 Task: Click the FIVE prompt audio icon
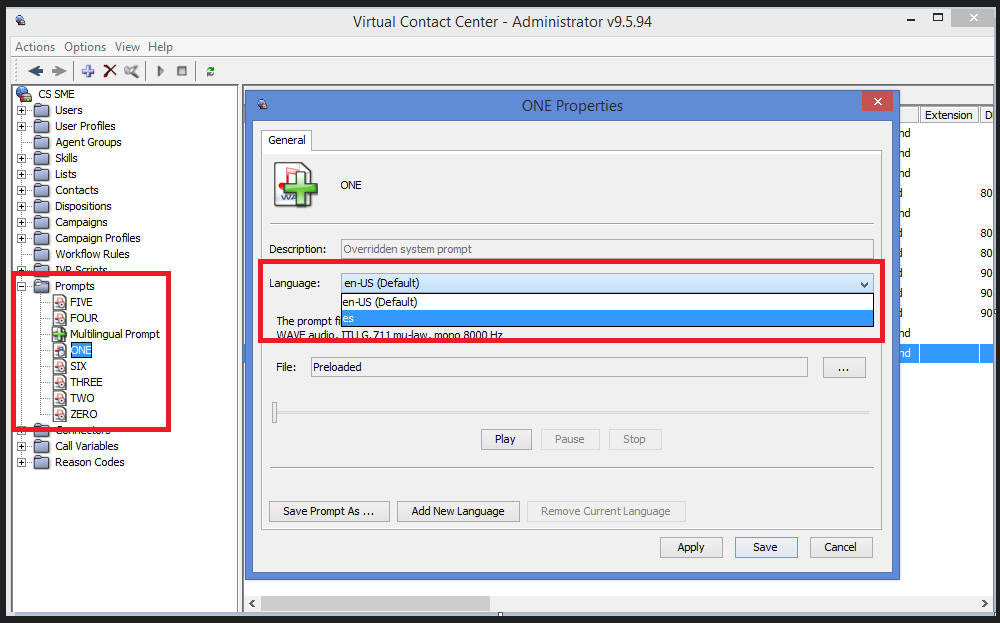(x=59, y=302)
